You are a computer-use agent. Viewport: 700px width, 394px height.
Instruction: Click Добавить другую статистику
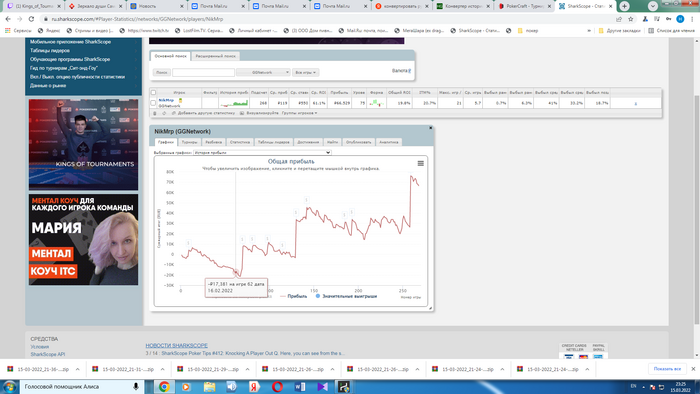[204, 113]
